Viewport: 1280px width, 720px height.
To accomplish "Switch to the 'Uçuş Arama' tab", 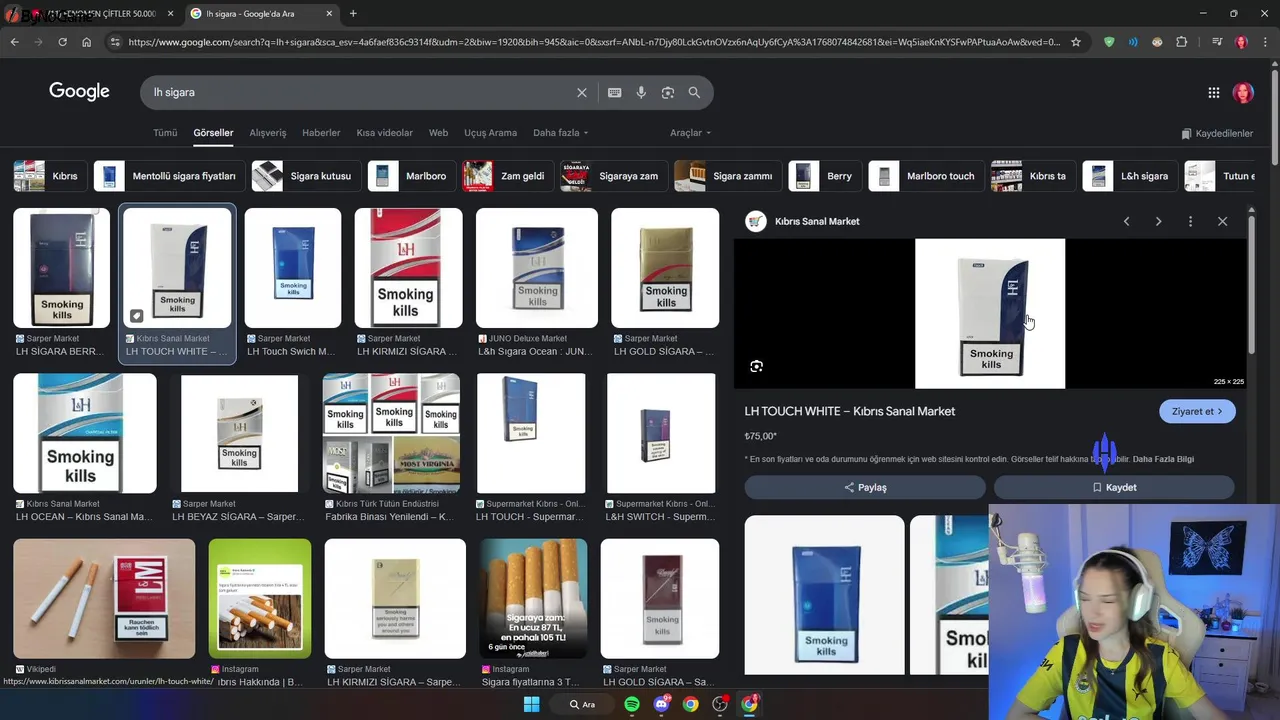I will [490, 132].
